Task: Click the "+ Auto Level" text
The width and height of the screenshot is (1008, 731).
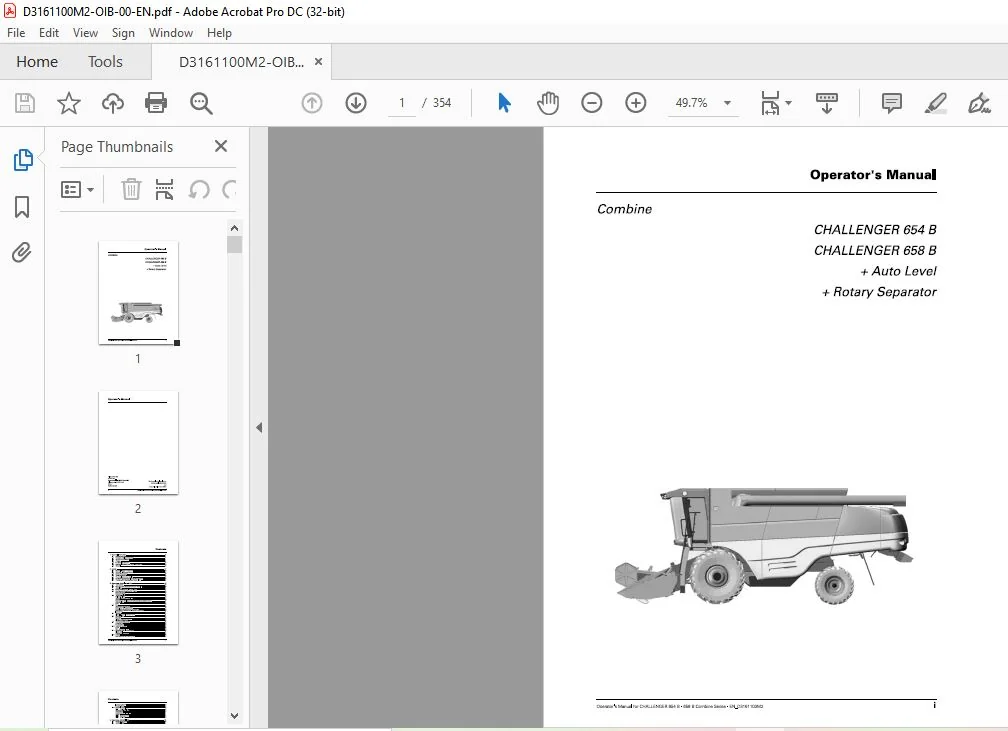Action: (898, 271)
